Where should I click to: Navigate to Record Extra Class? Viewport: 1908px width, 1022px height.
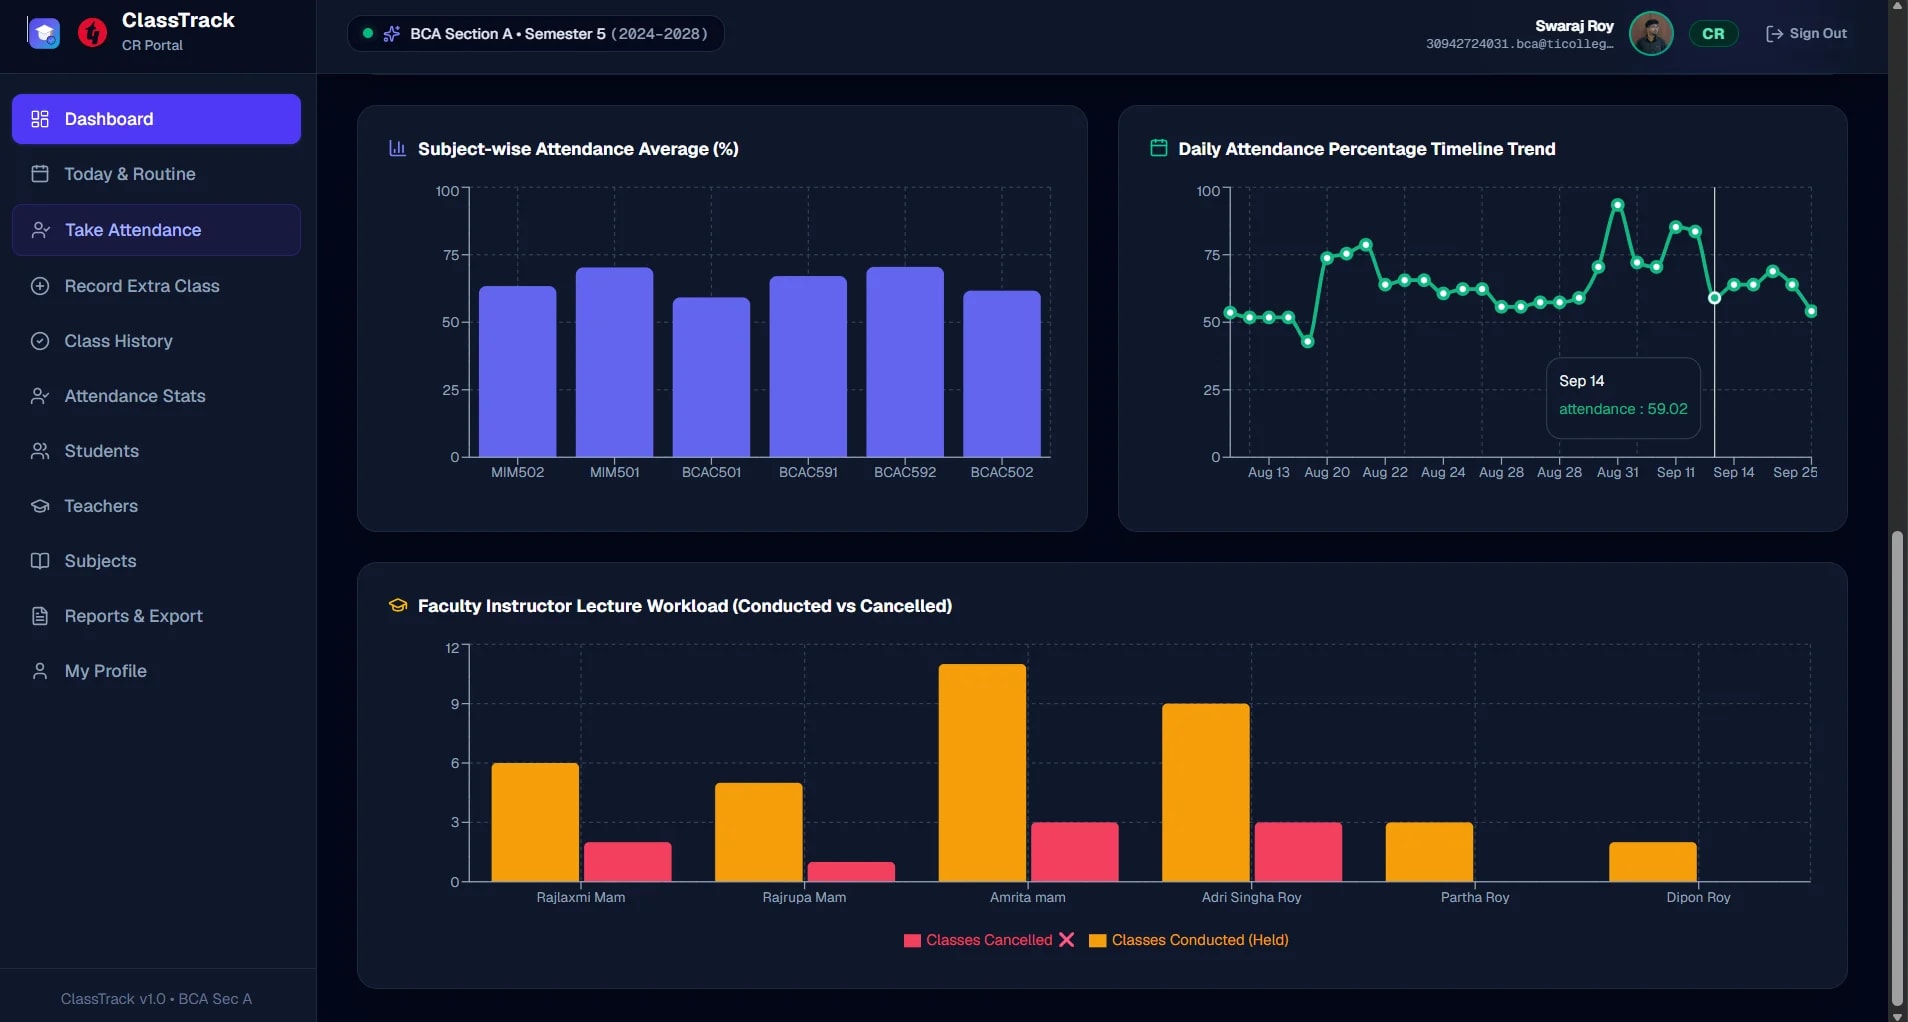click(x=156, y=286)
